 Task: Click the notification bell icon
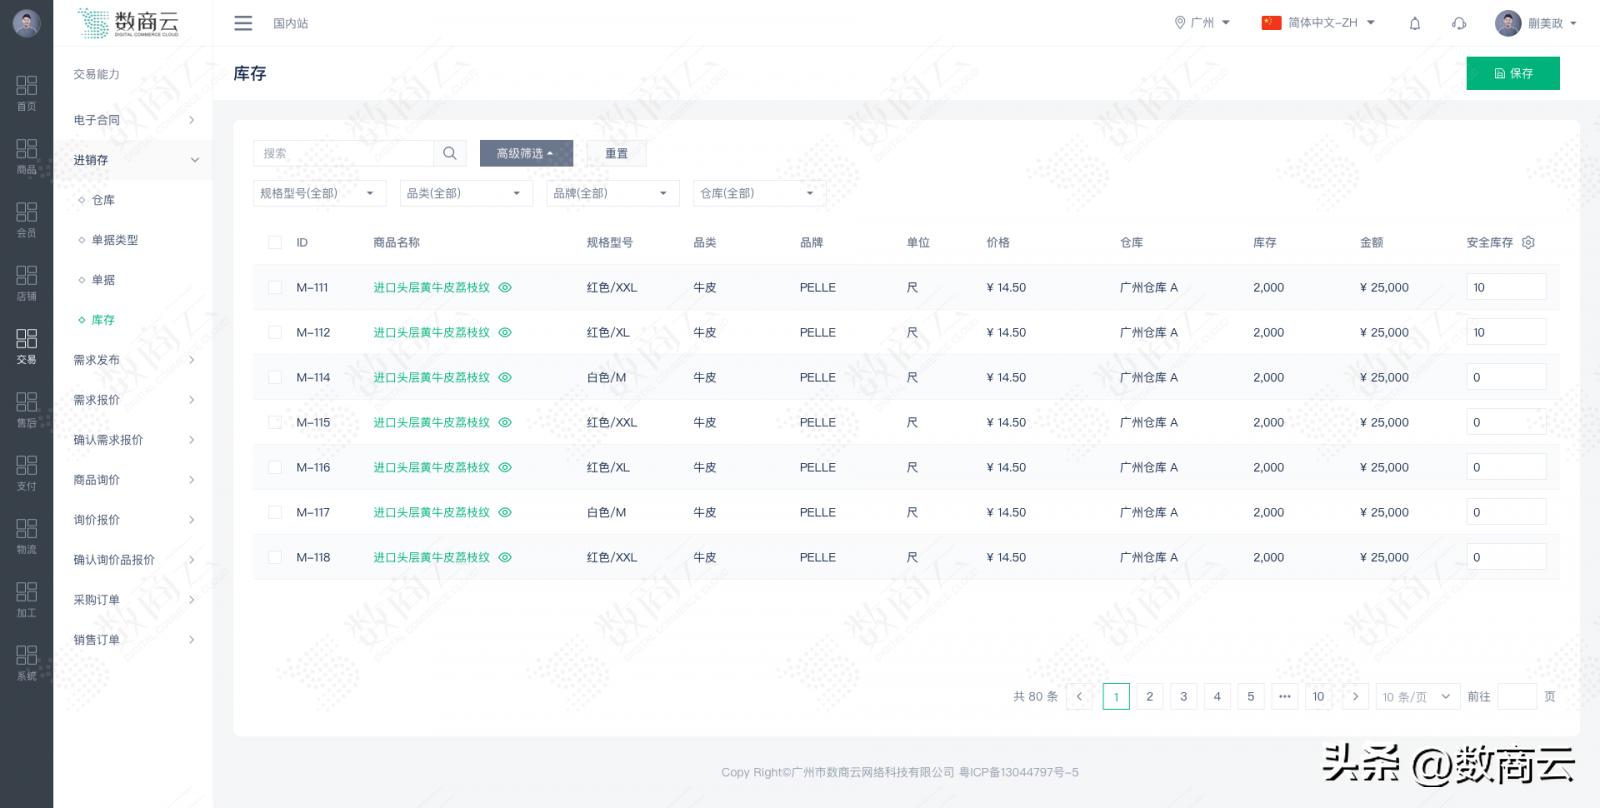[1414, 23]
